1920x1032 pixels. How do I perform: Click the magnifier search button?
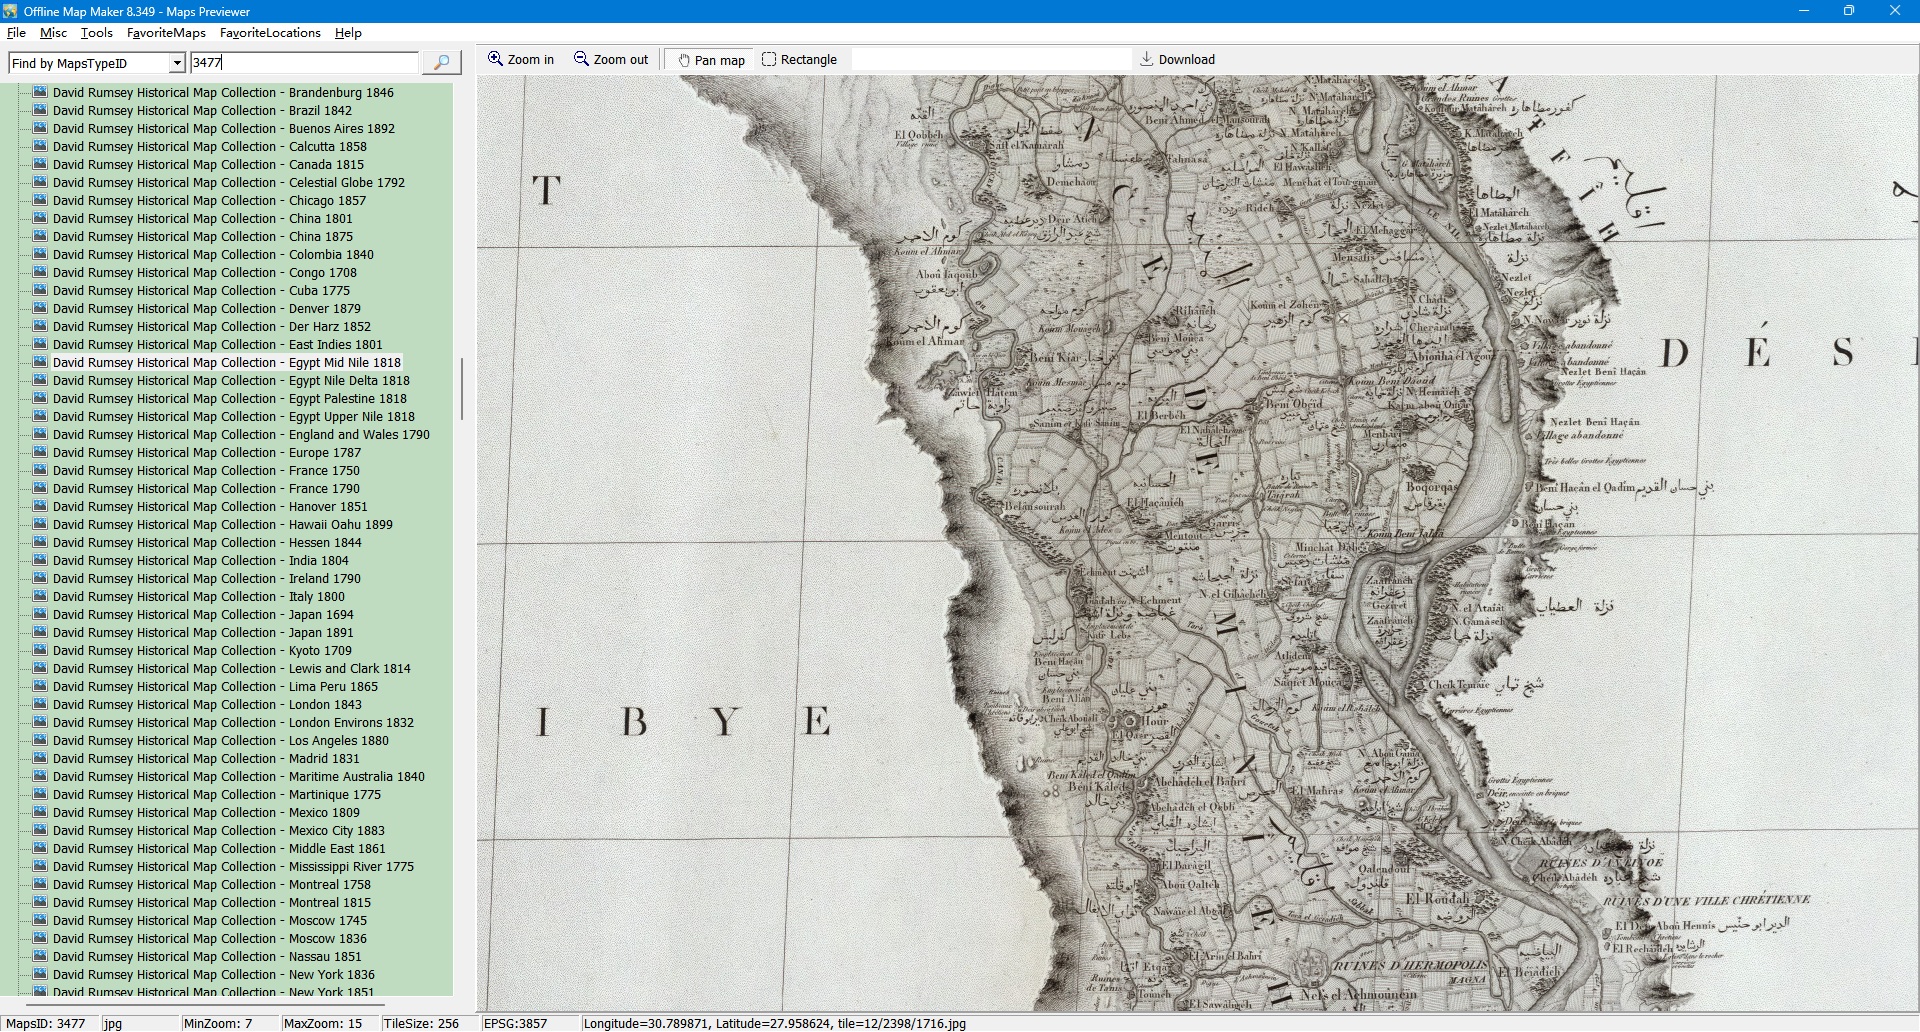(441, 63)
